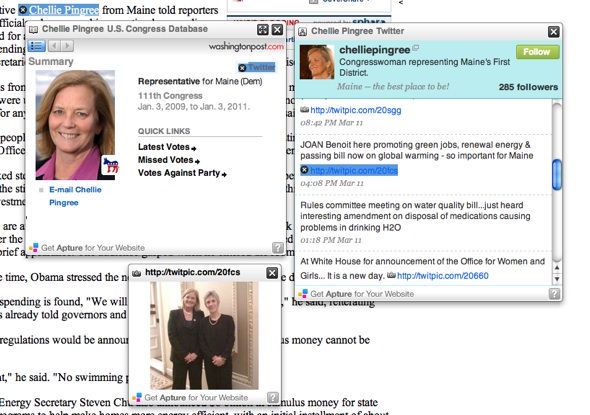This screenshot has width=590, height=415.
Task: Click the chelliepingree profile avatar thumbnail
Action: 317,62
